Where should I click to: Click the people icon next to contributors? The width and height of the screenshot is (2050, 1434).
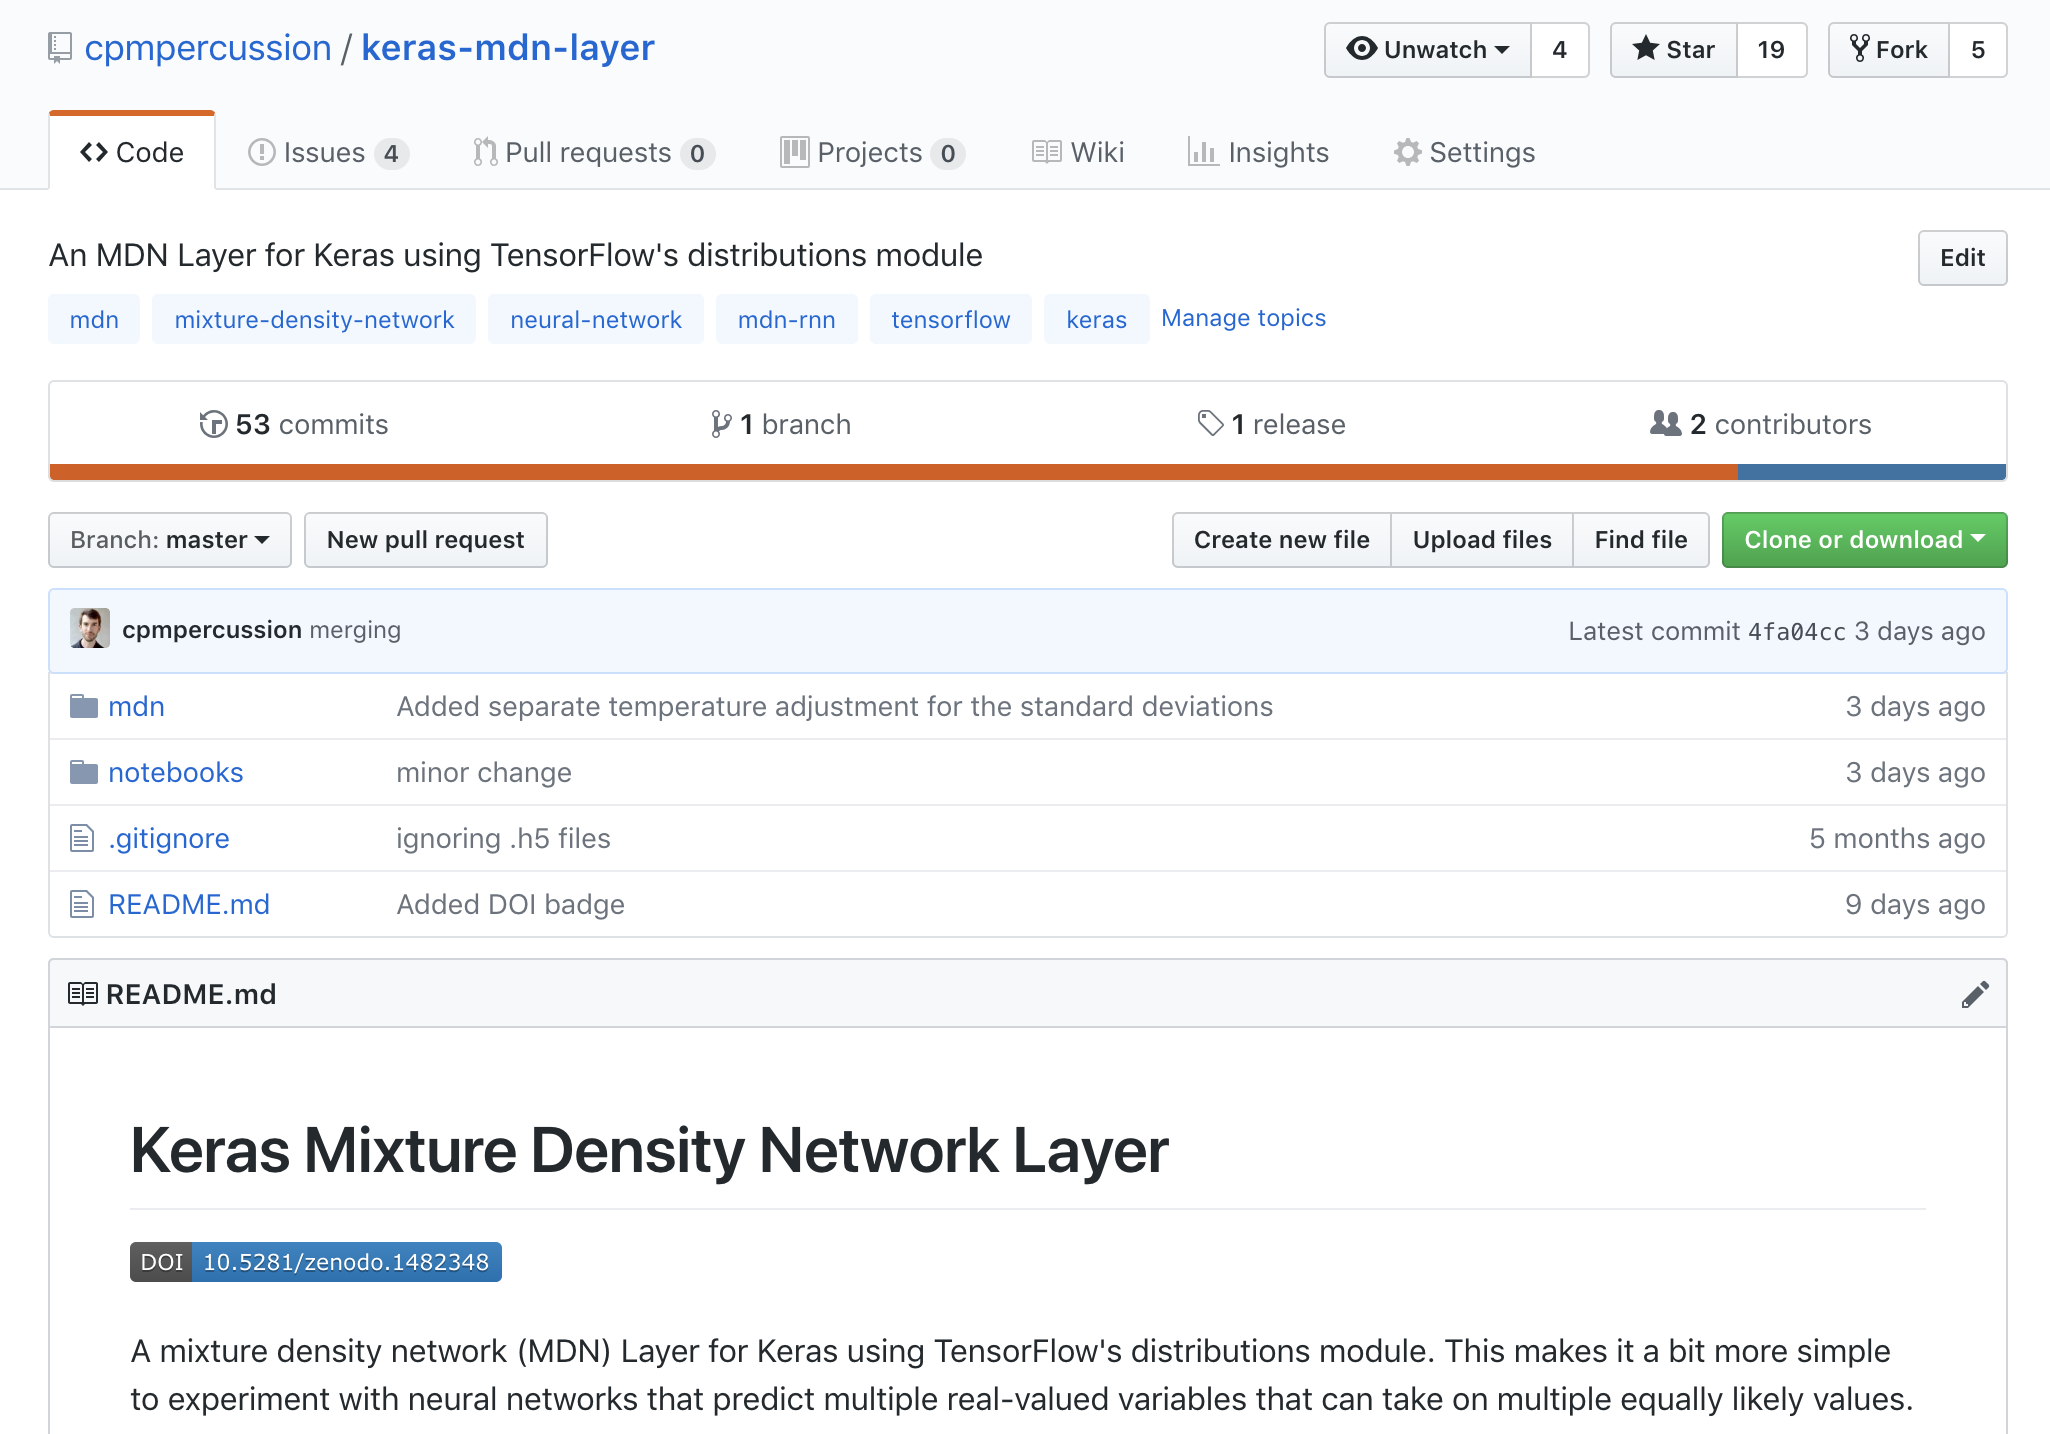coord(1666,423)
